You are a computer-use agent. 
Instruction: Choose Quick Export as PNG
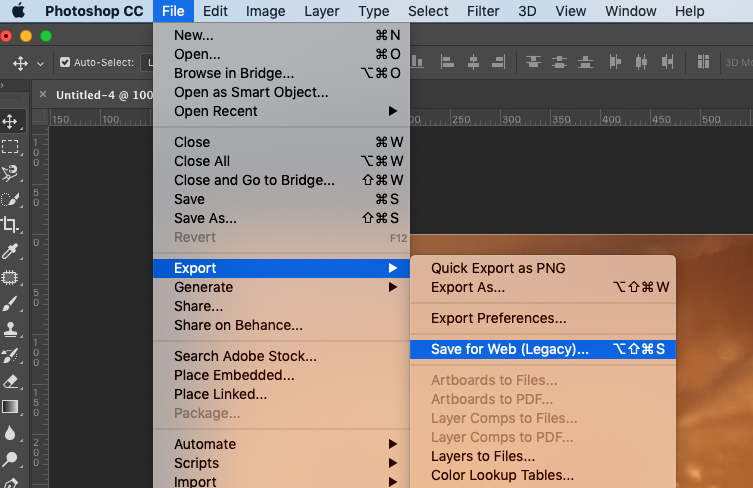[x=543, y=268]
